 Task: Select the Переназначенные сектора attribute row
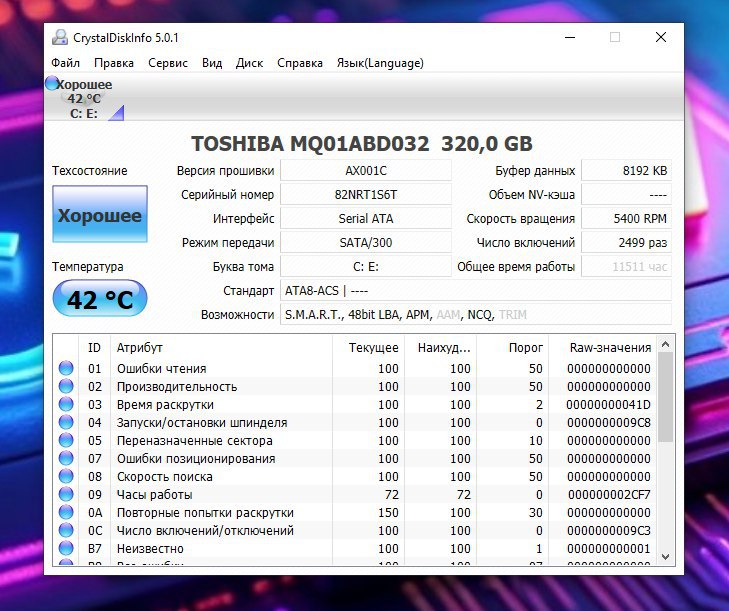coord(355,440)
